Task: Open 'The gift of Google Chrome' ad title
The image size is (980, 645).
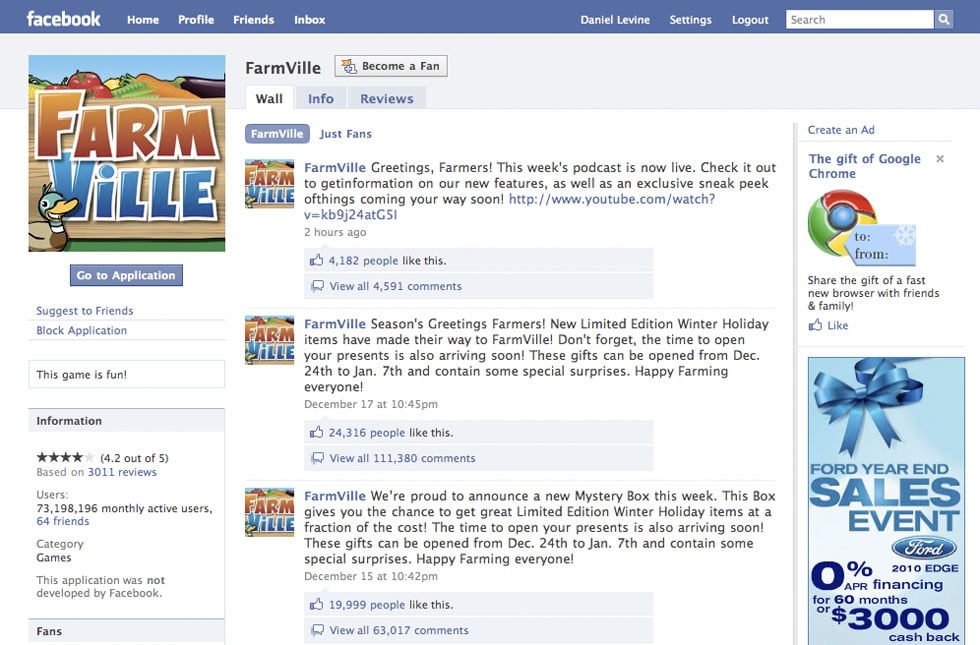Action: pos(864,166)
